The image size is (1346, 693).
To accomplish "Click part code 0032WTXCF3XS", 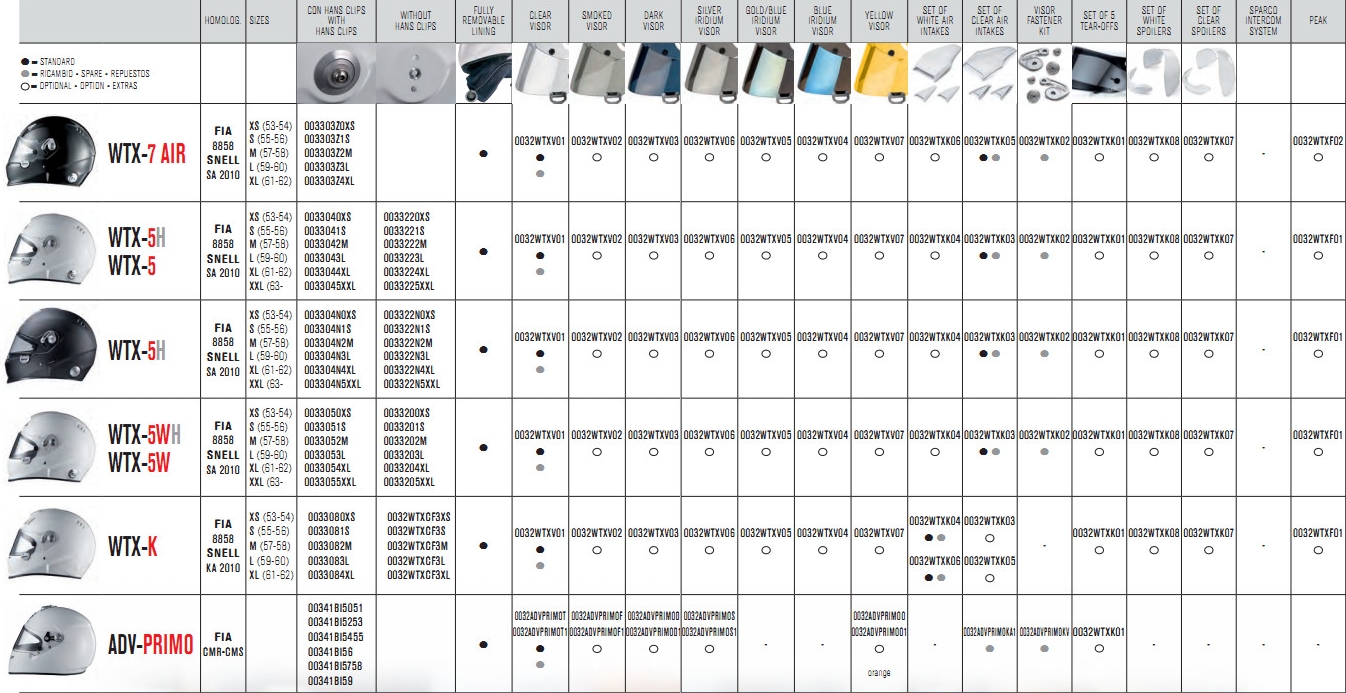I will point(419,517).
